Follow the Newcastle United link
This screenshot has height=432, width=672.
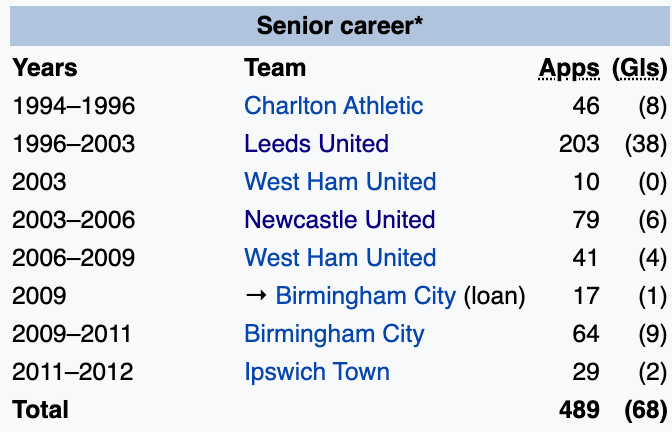click(339, 220)
